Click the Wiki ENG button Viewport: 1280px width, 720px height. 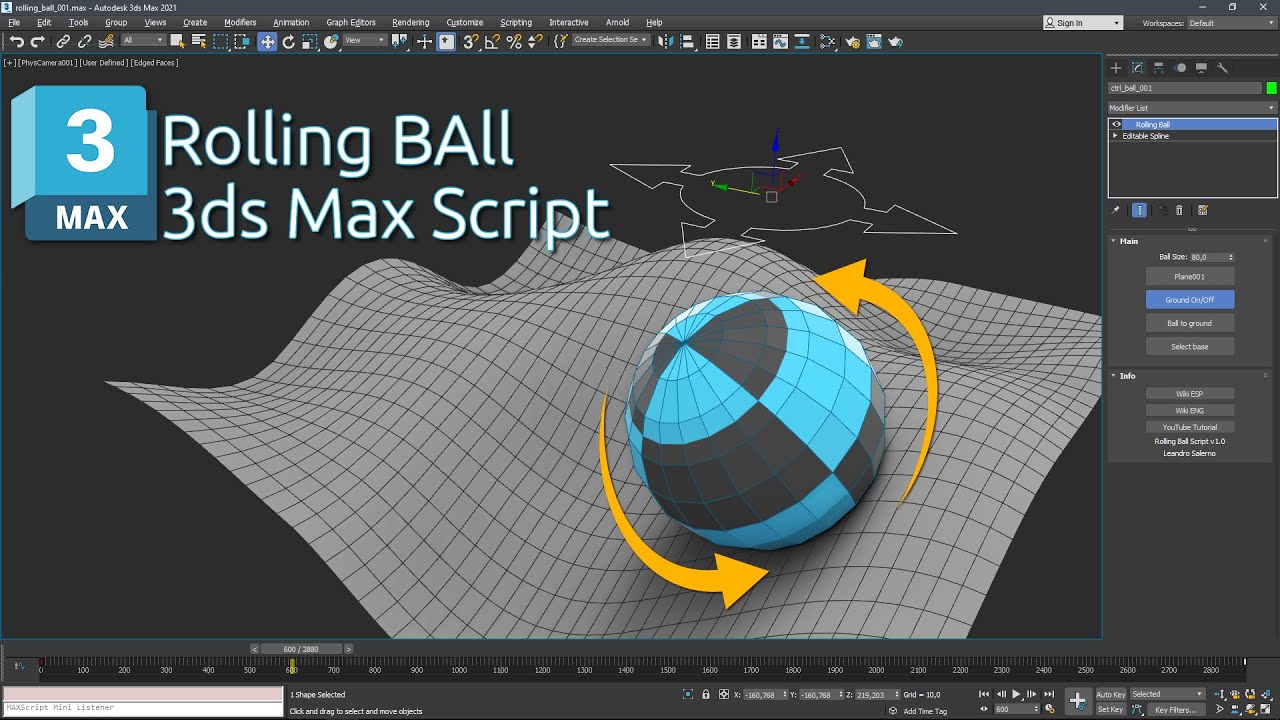(x=1190, y=410)
